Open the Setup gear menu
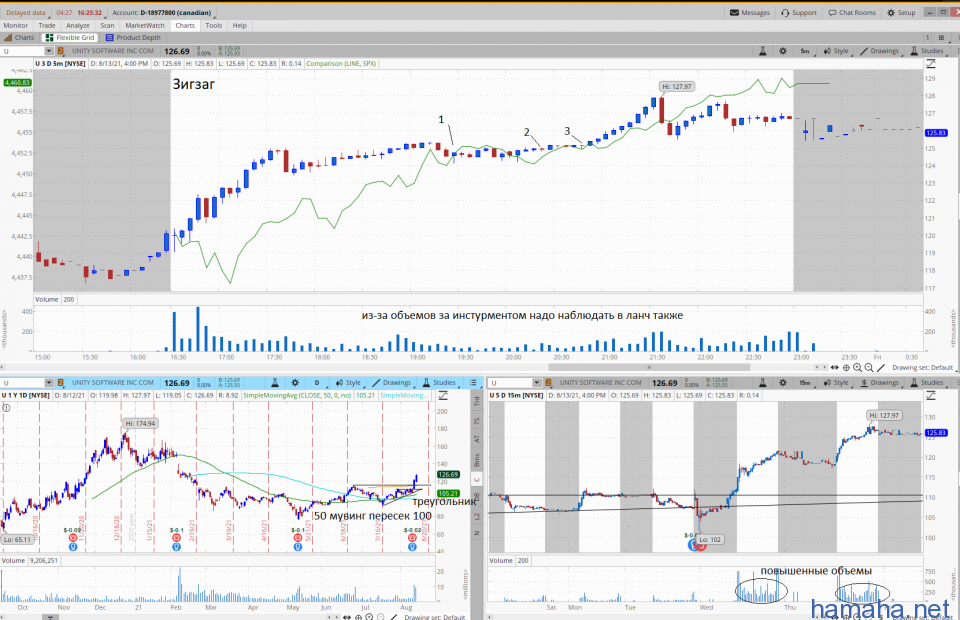The image size is (960, 620). pyautogui.click(x=901, y=12)
